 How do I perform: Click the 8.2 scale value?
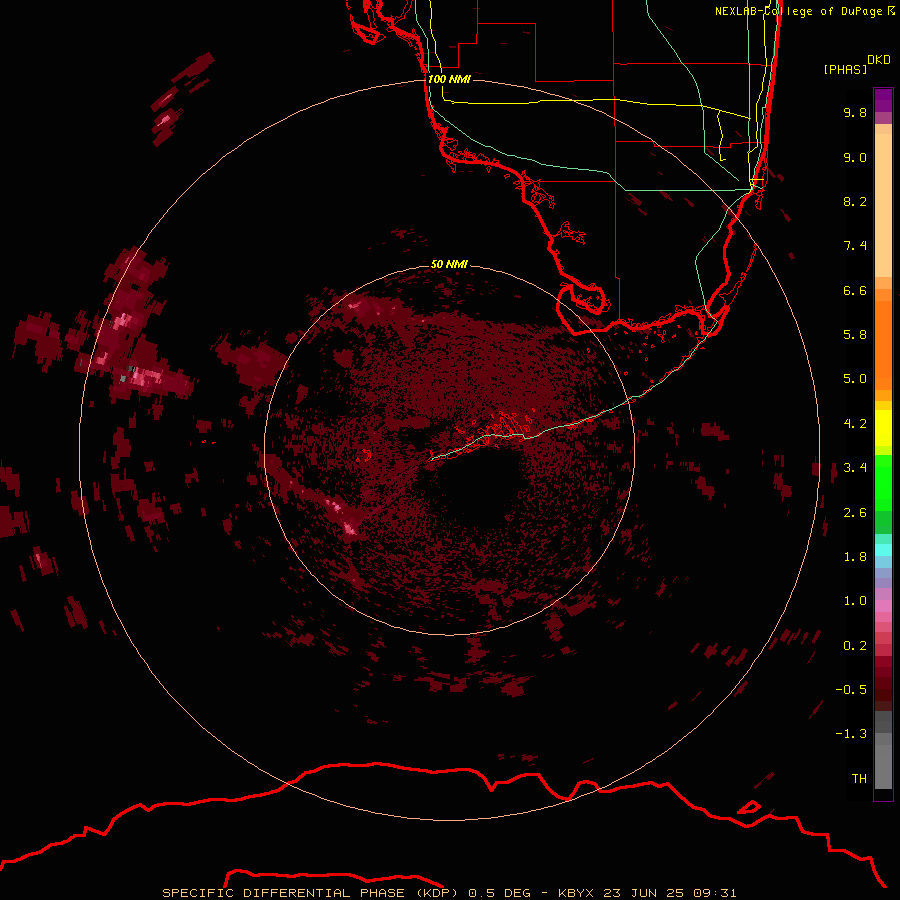coord(855,201)
